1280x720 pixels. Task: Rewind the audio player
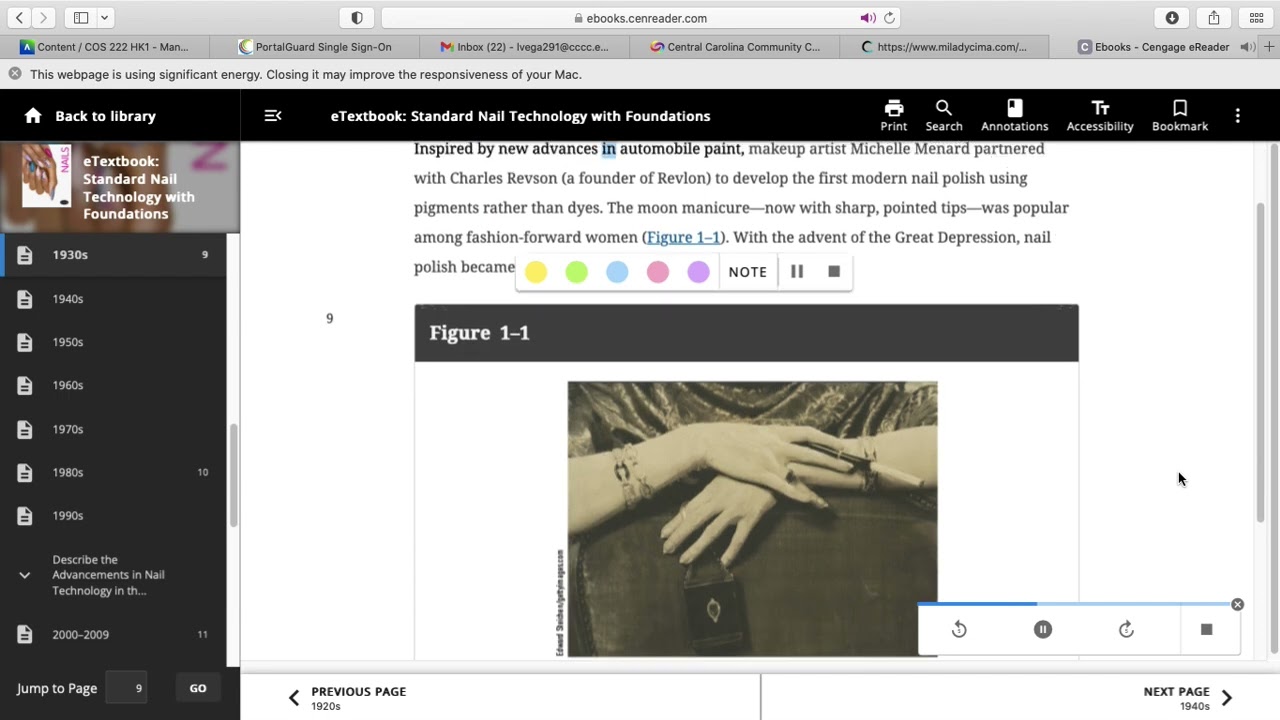[x=959, y=629]
